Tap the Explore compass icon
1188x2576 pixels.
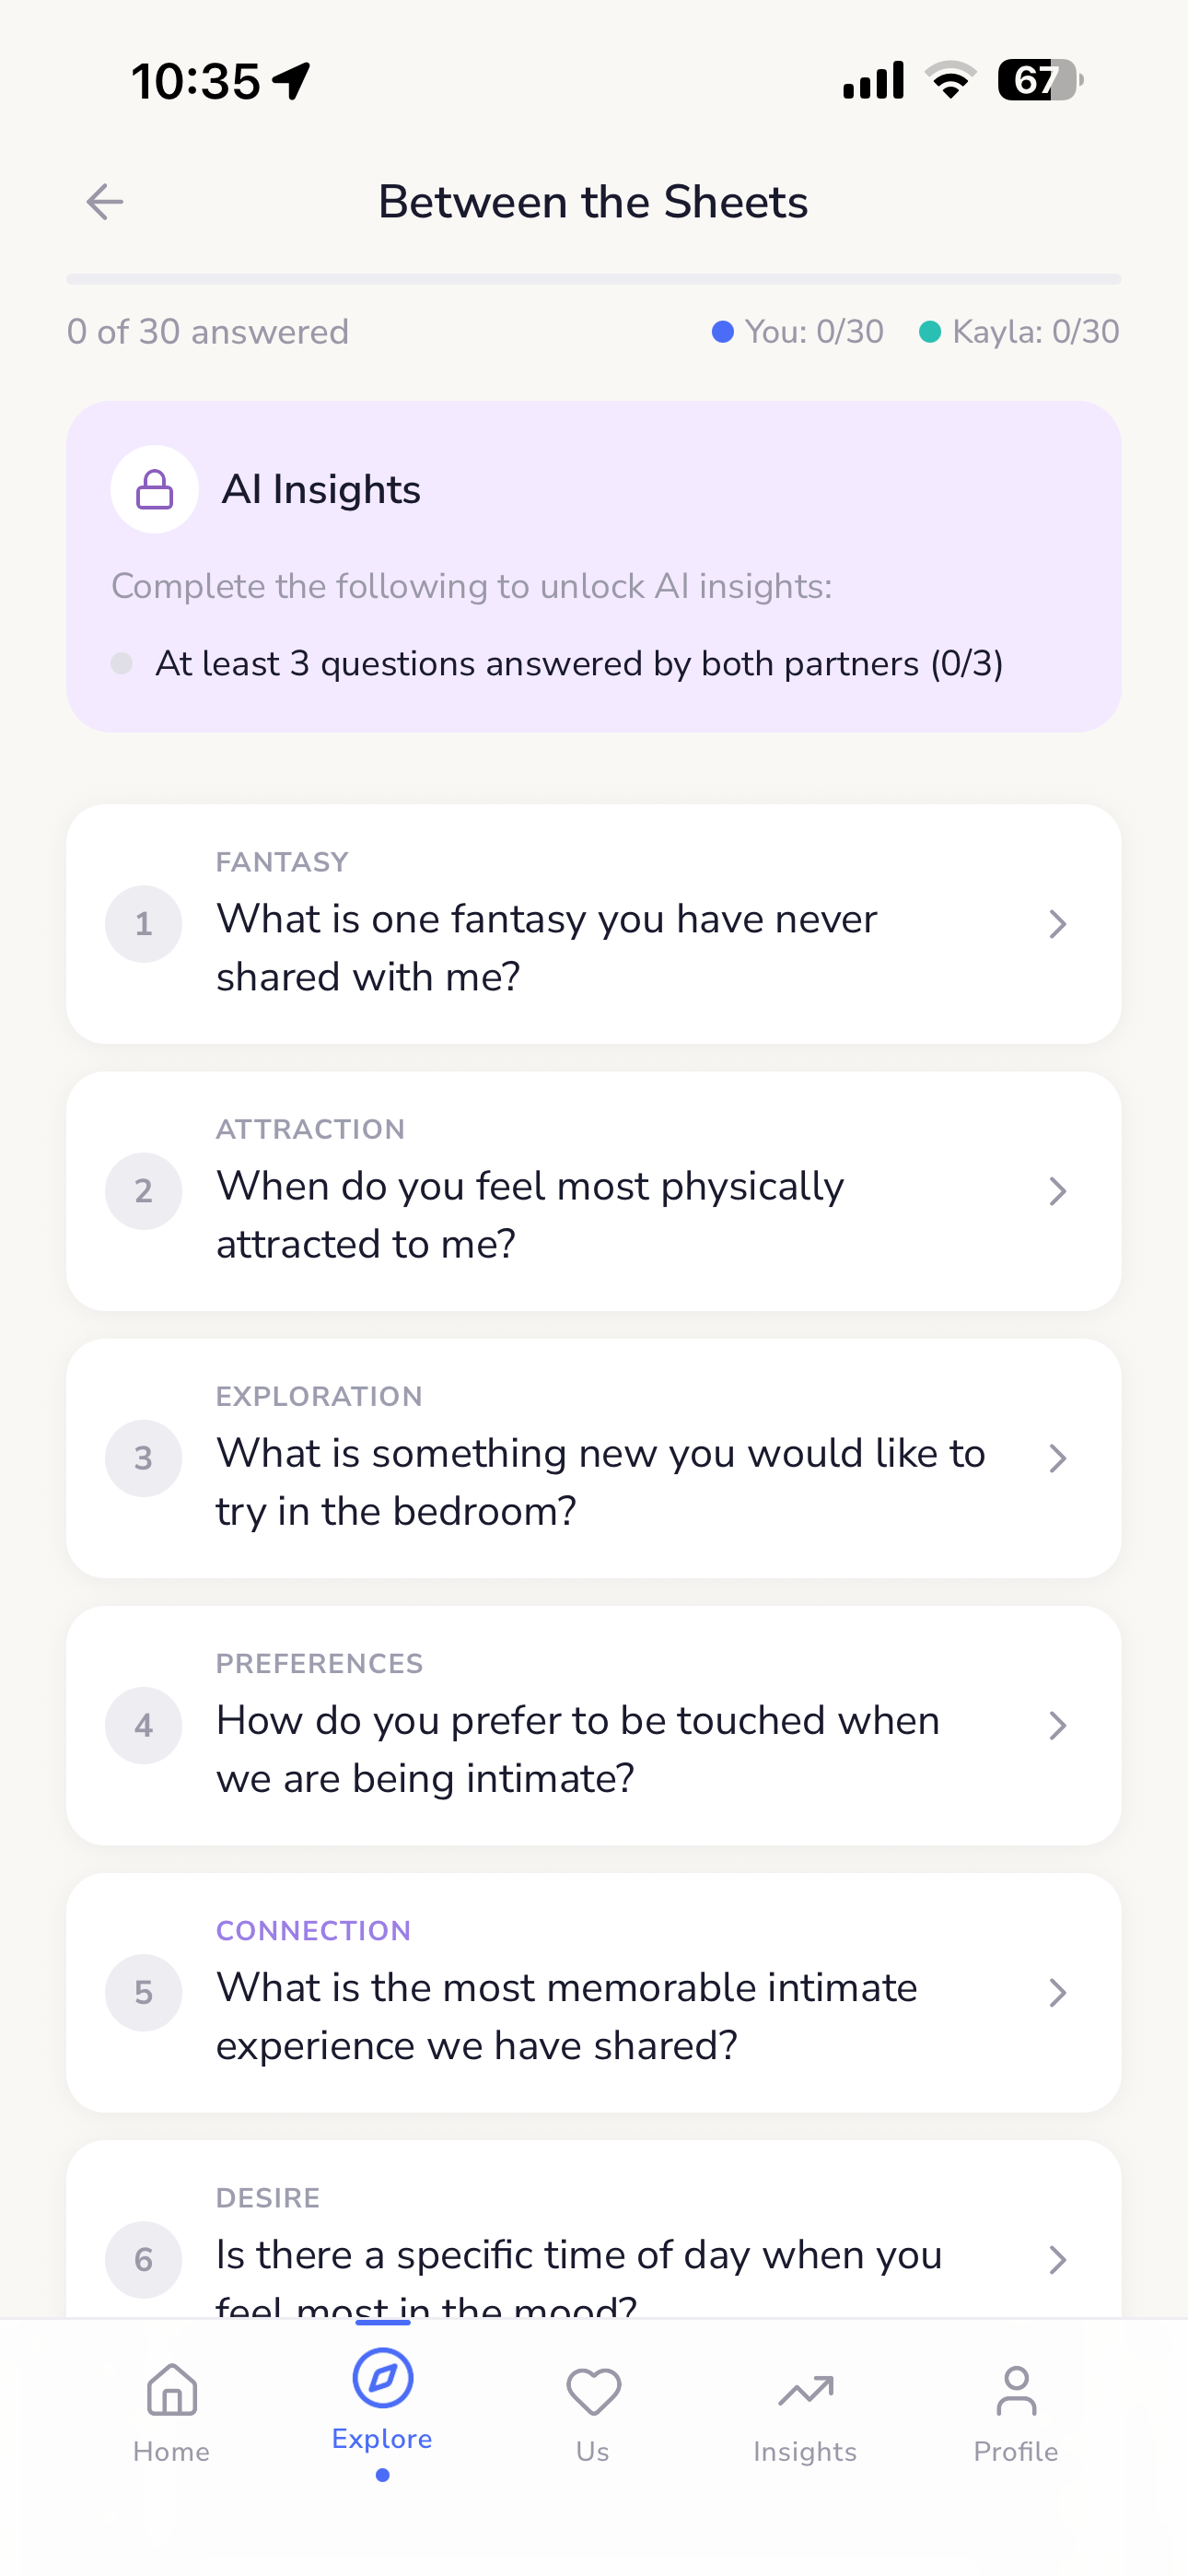[x=382, y=2378]
